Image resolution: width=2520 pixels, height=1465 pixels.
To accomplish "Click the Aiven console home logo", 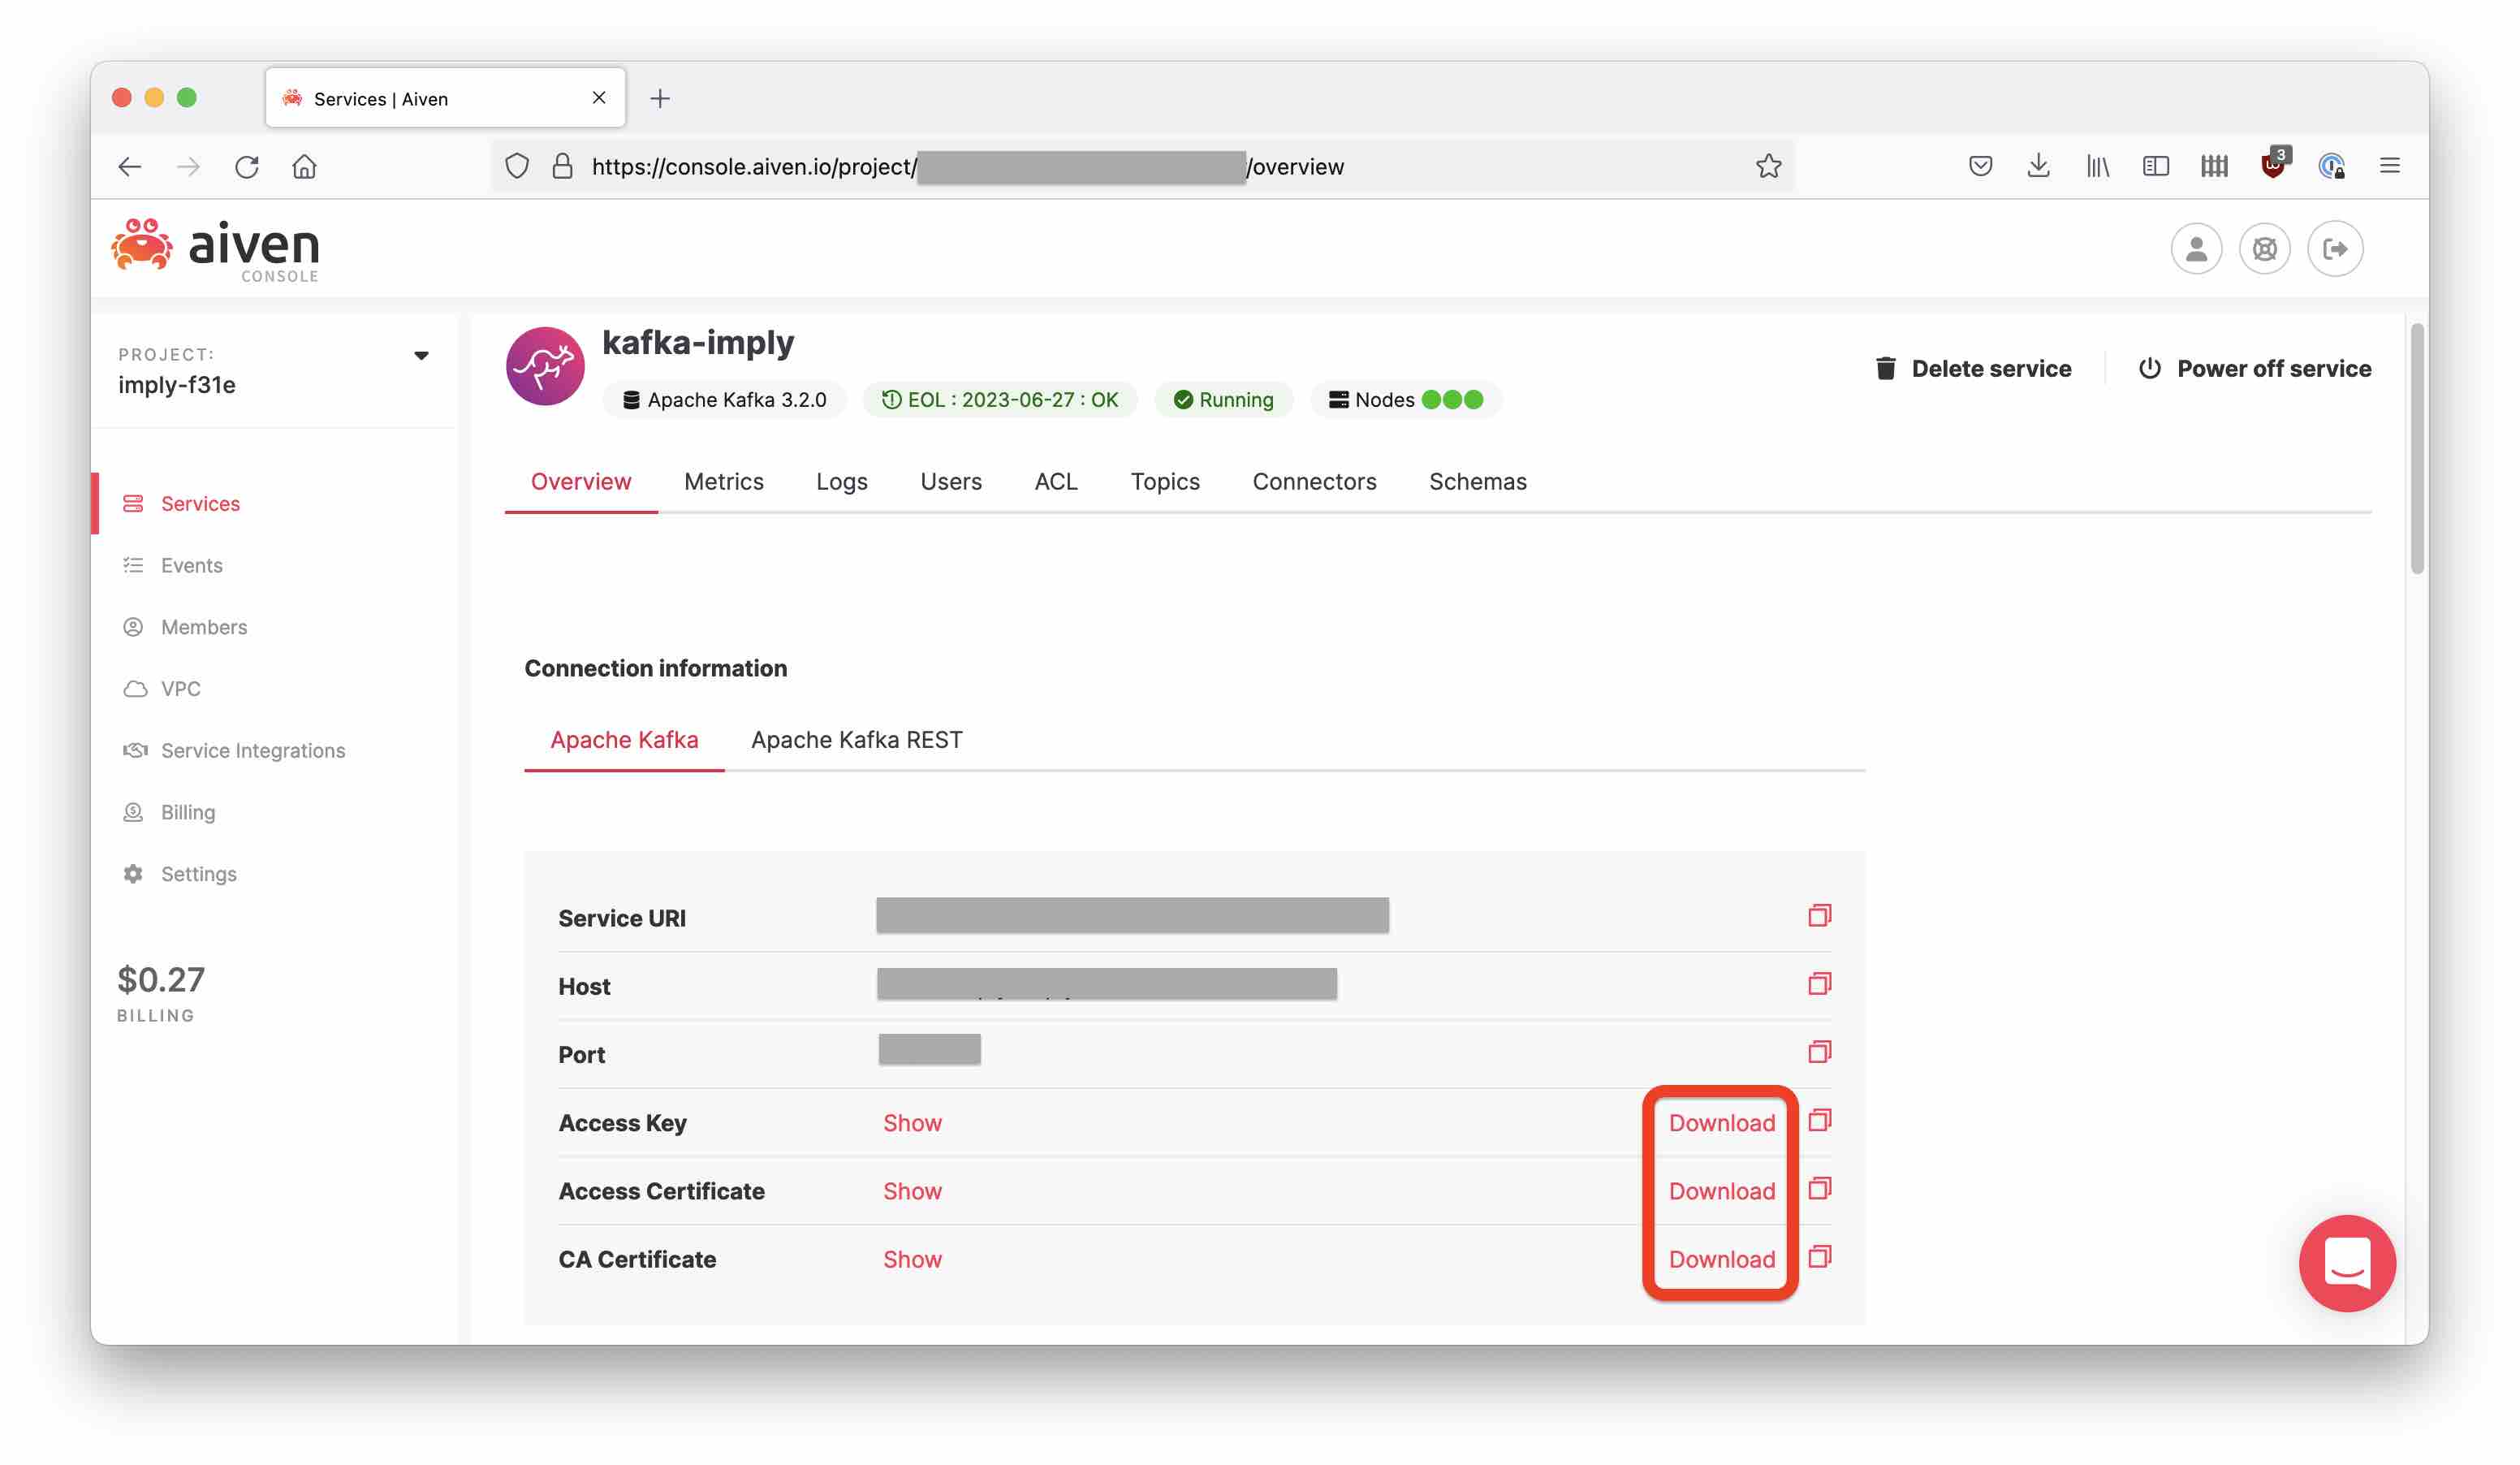I will point(213,248).
